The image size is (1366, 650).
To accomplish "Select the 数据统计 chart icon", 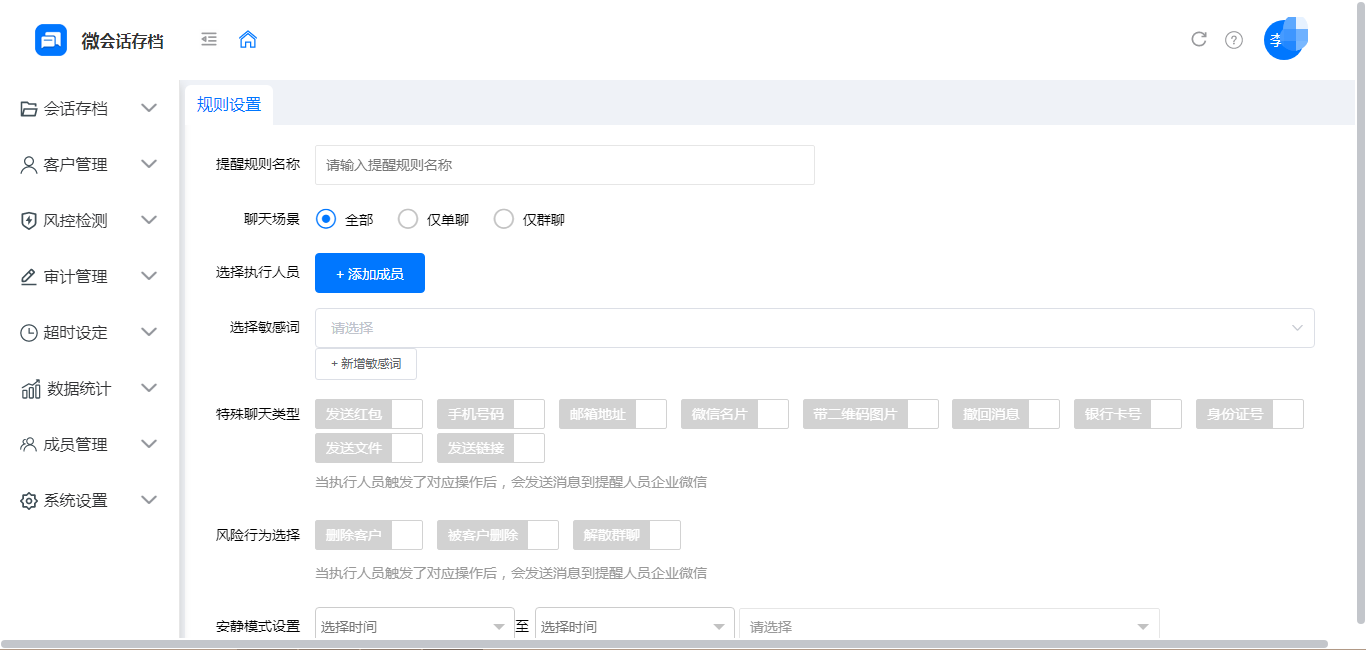I will [27, 388].
